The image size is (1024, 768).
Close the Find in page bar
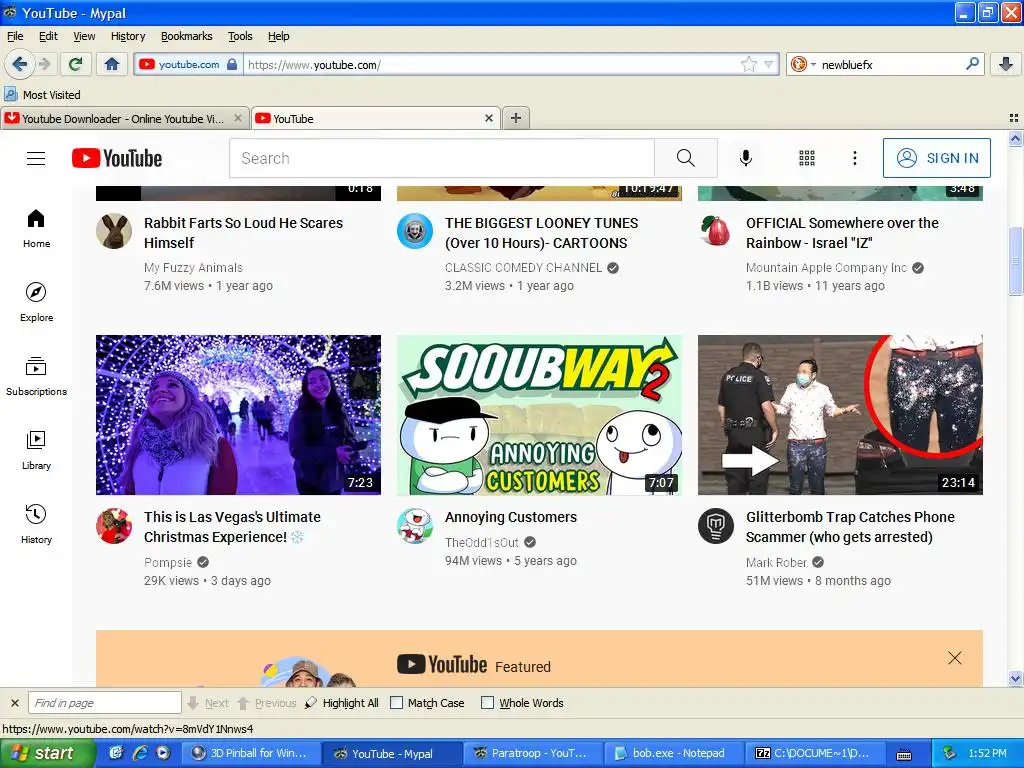[14, 703]
